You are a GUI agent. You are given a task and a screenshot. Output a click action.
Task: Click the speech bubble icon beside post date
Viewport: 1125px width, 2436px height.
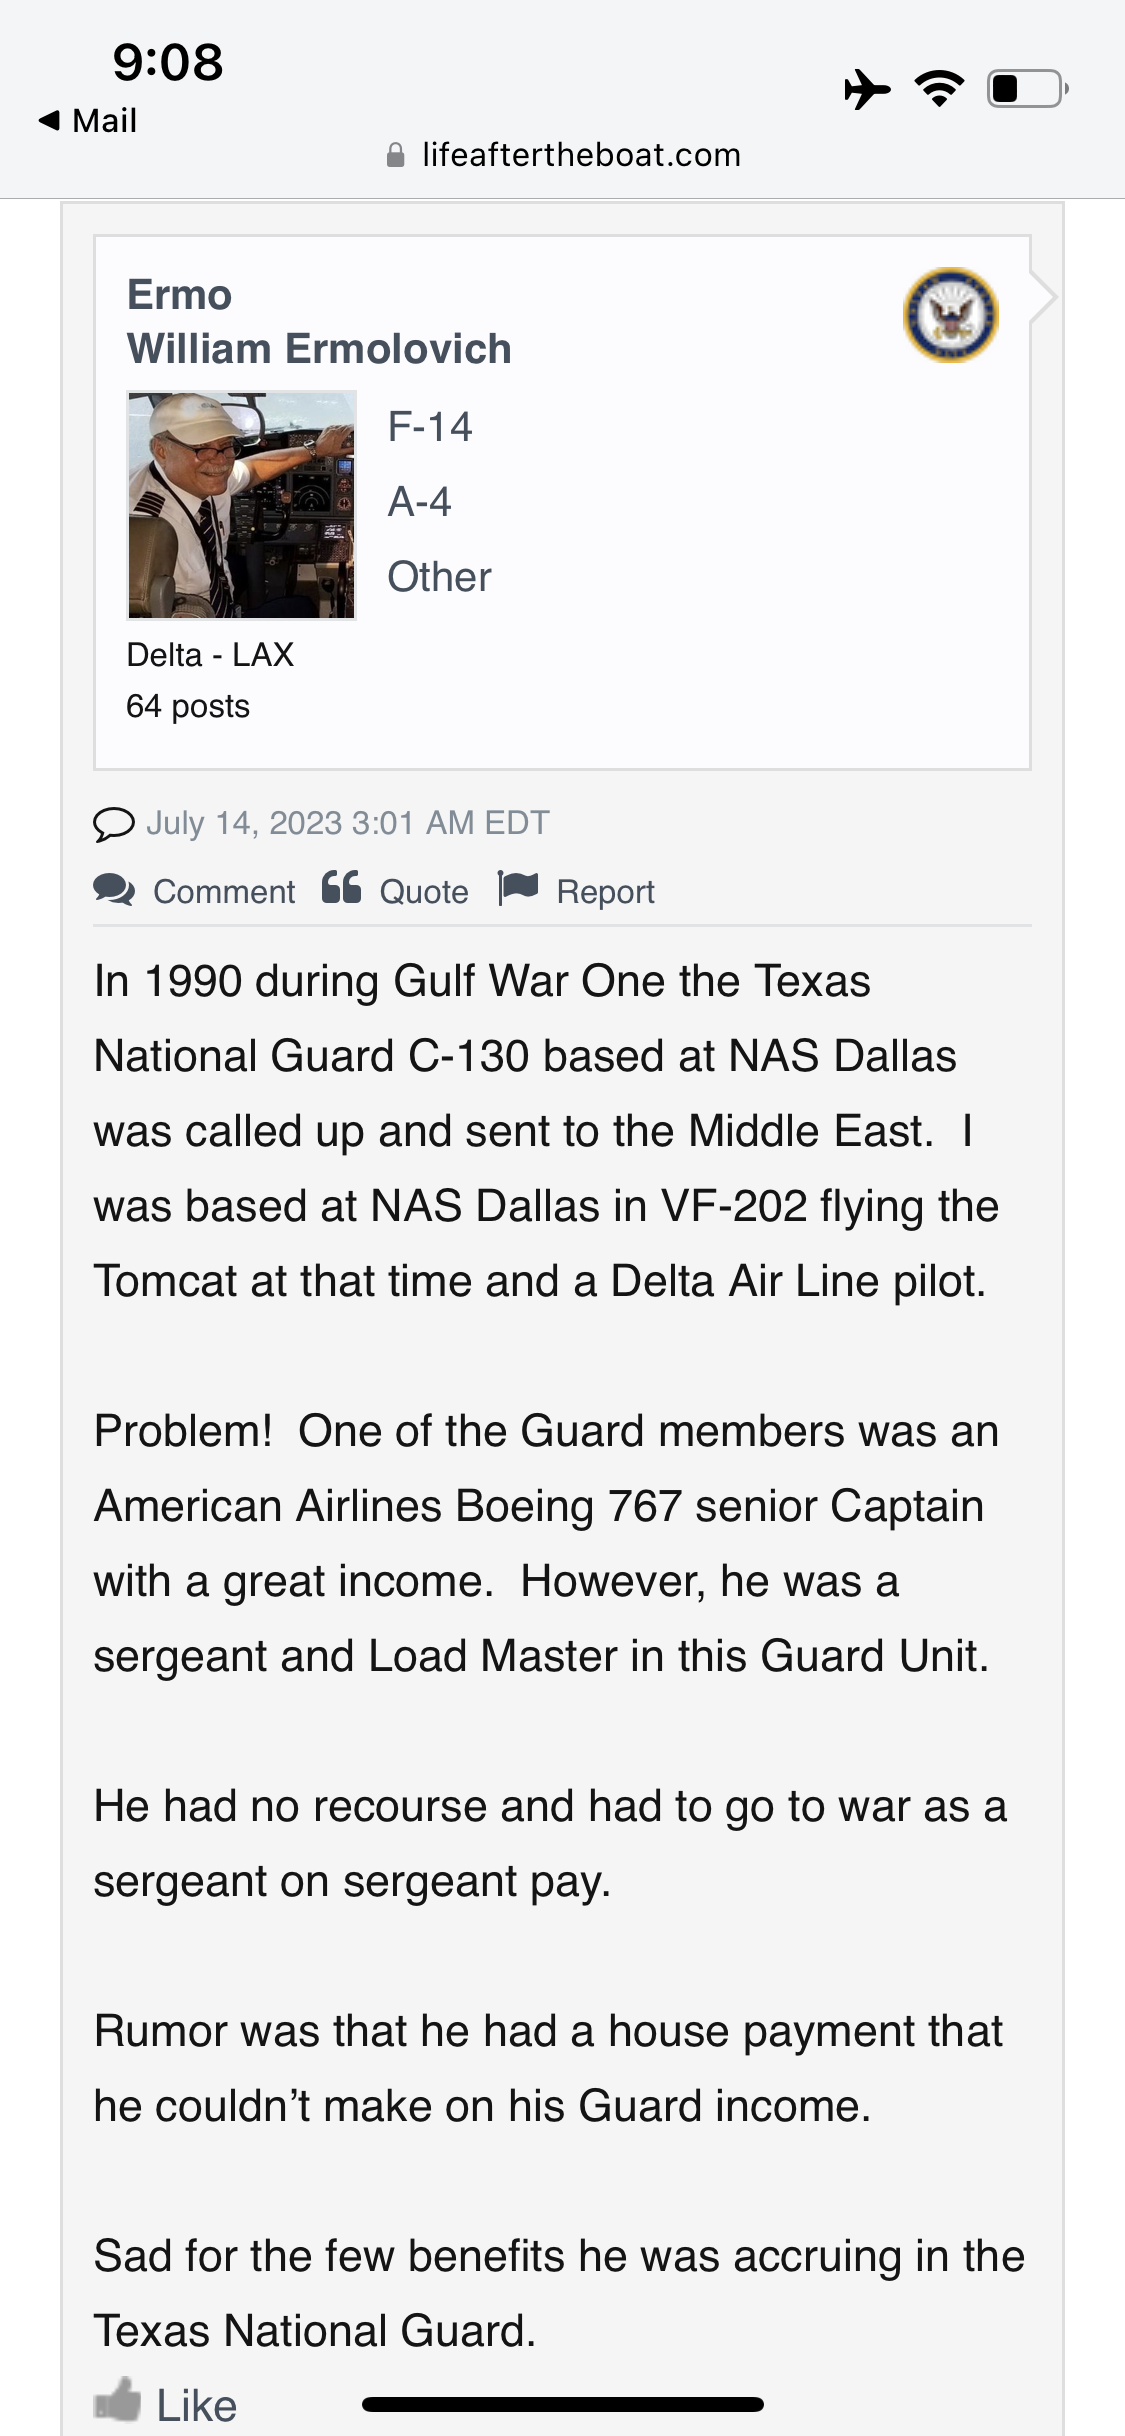point(113,824)
